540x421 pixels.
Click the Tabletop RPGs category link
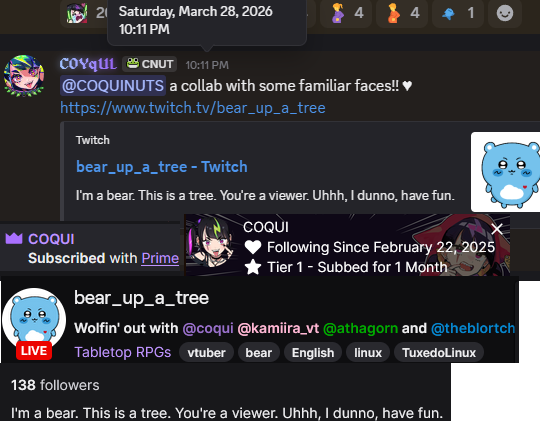tap(123, 352)
